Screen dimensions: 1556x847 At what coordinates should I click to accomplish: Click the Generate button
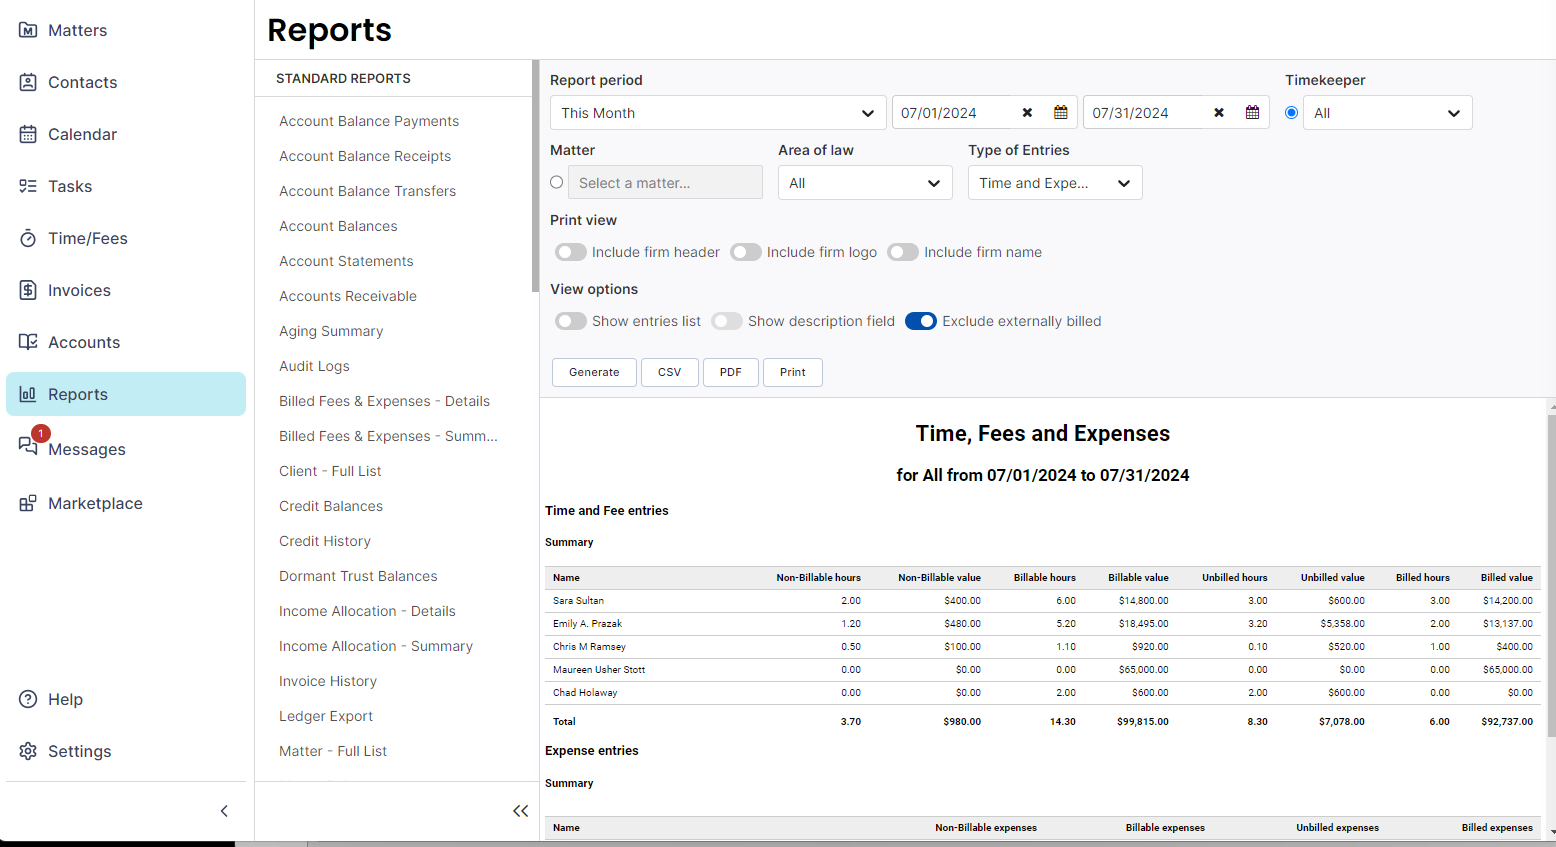pyautogui.click(x=594, y=372)
